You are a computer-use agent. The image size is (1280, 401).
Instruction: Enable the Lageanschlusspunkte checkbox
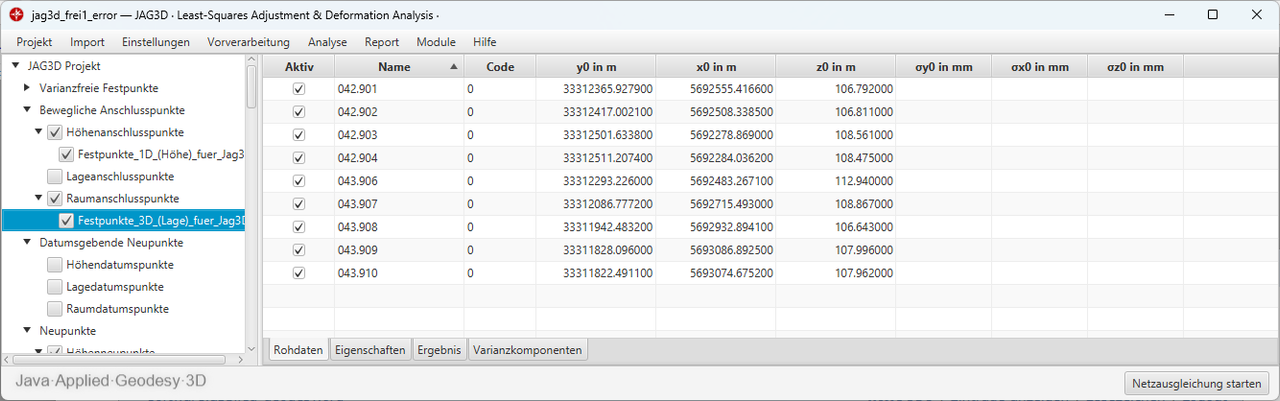coord(55,176)
